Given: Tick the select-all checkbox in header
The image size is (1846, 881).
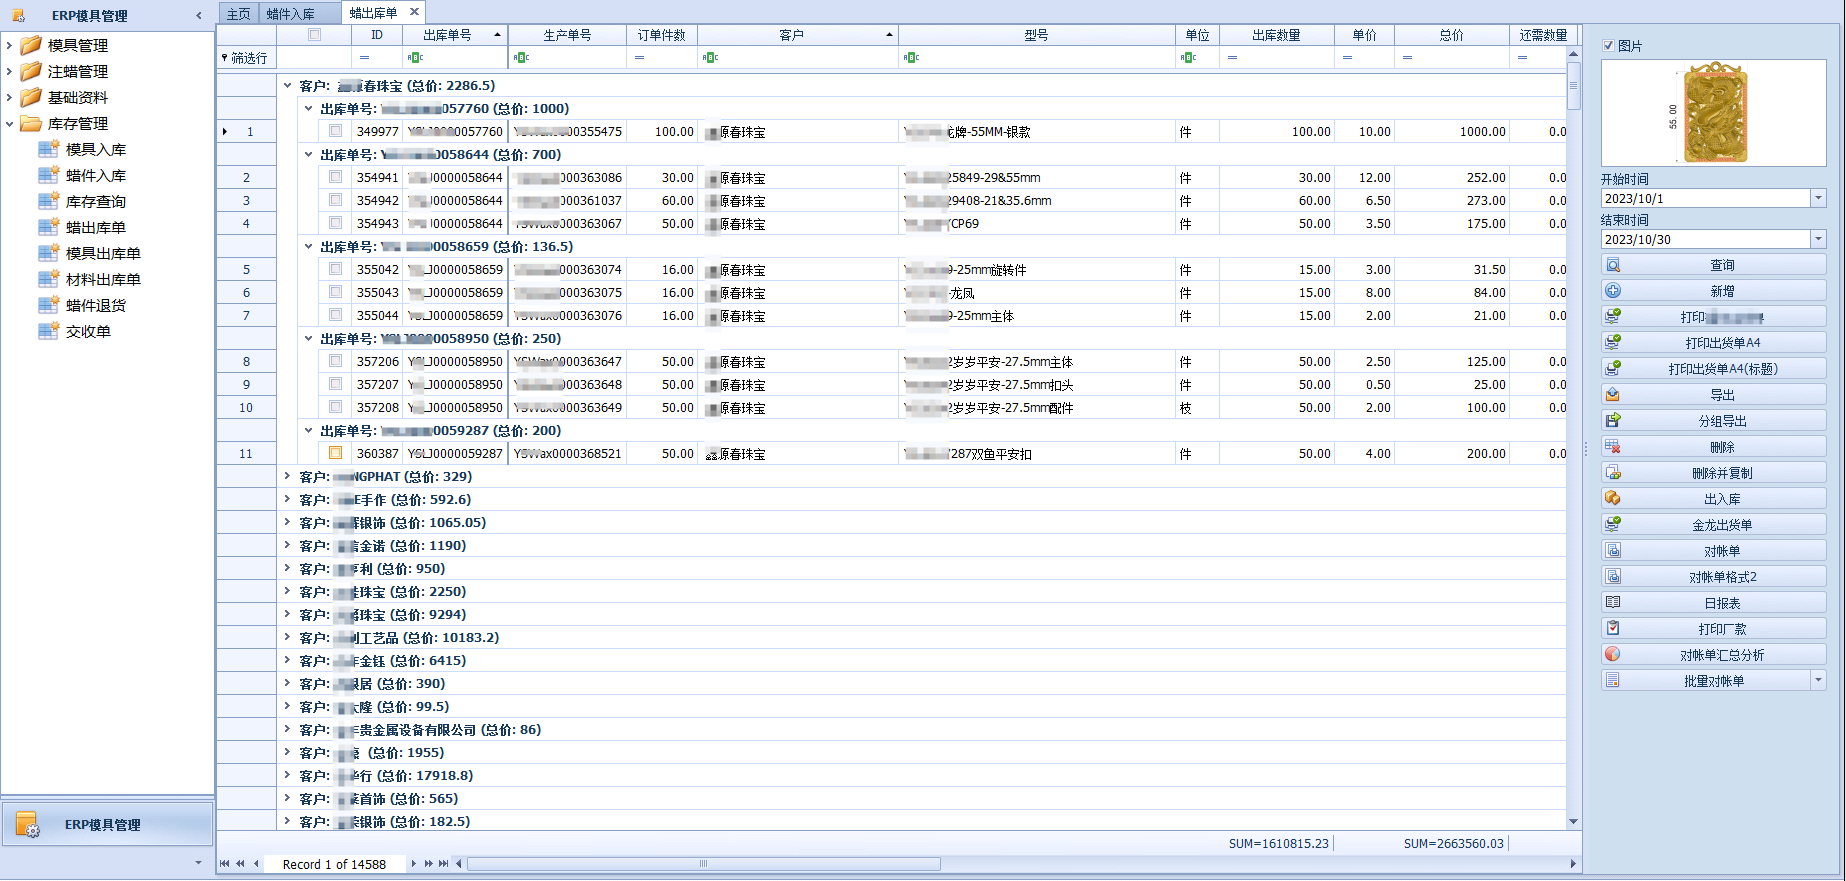Looking at the screenshot, I should 314,35.
